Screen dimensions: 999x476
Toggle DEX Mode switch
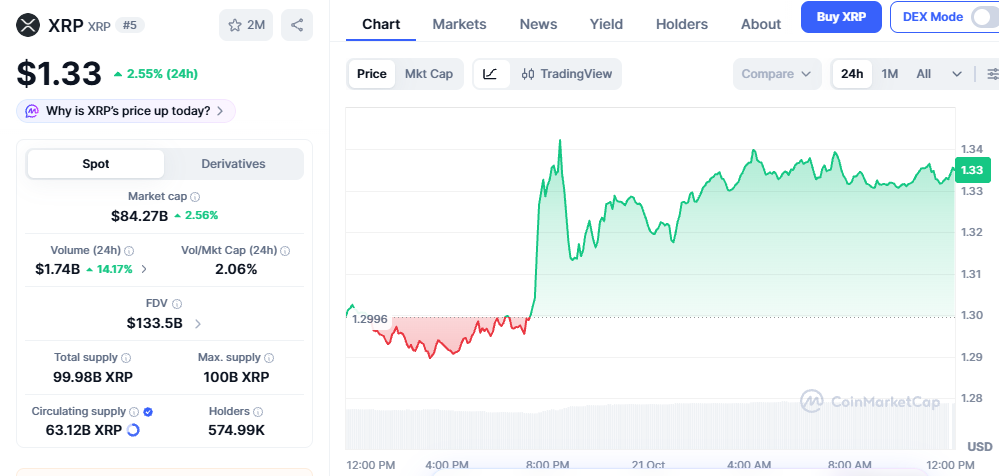(984, 17)
